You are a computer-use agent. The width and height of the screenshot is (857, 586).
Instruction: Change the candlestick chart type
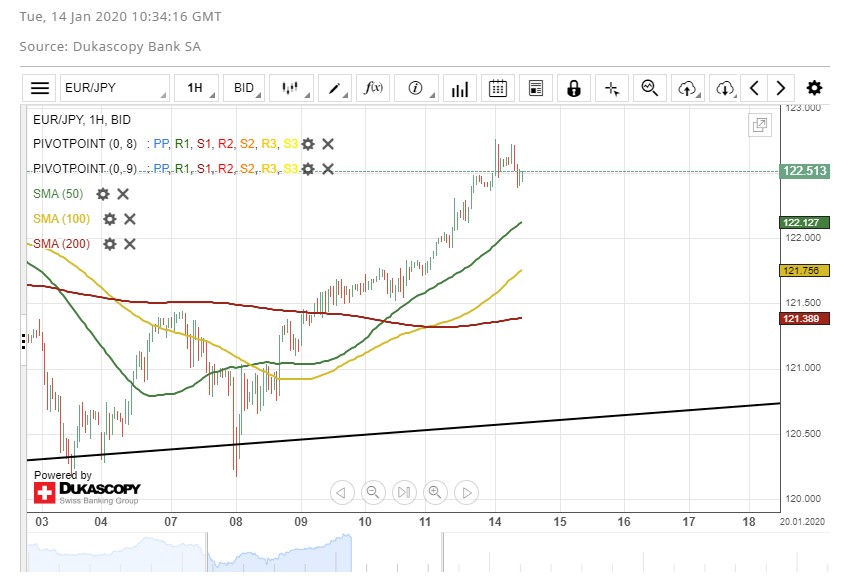coord(291,88)
